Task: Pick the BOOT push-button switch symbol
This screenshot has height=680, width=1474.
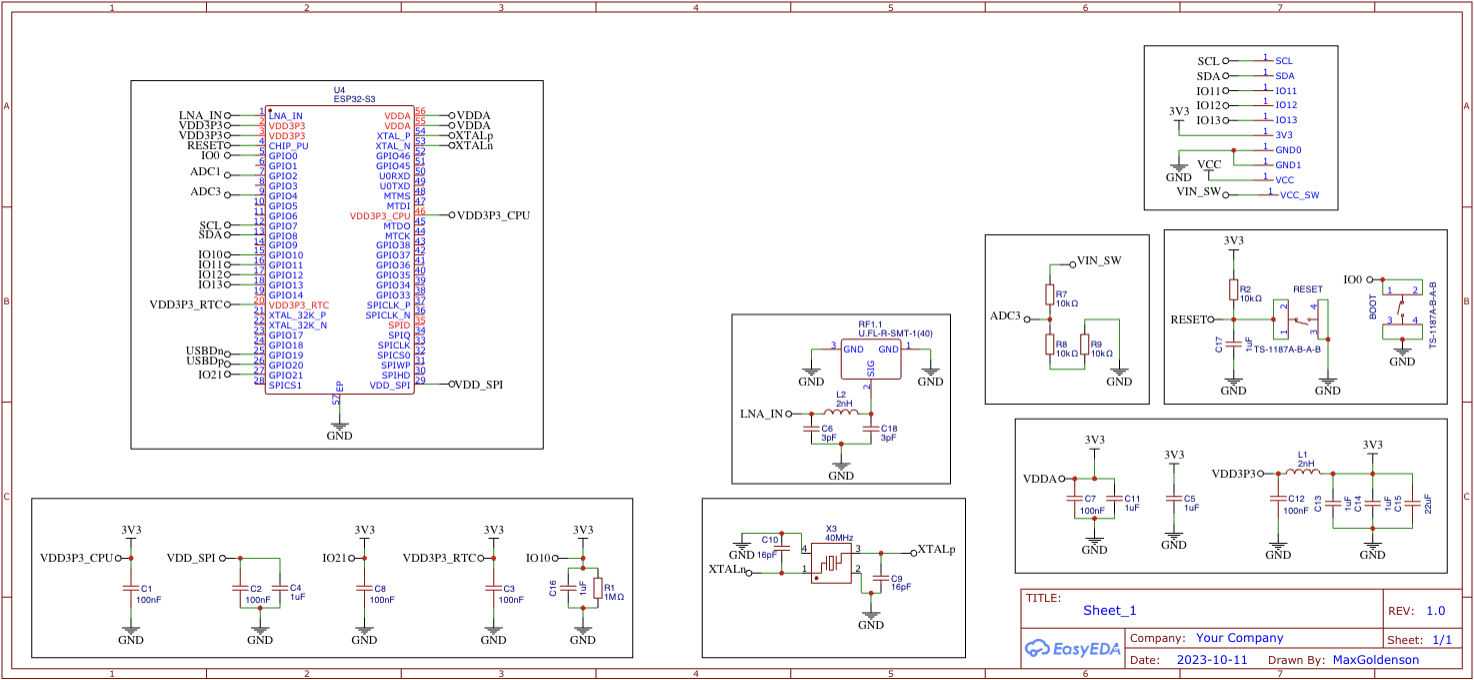Action: click(1402, 310)
